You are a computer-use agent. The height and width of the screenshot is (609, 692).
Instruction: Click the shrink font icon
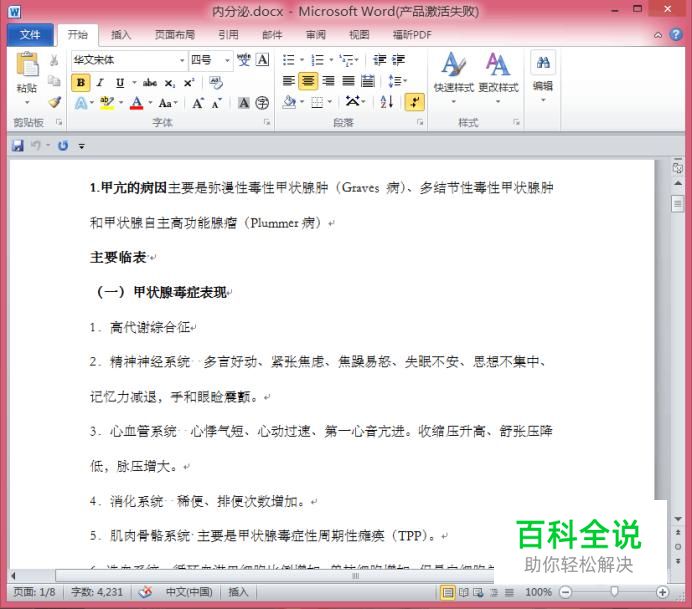(216, 103)
